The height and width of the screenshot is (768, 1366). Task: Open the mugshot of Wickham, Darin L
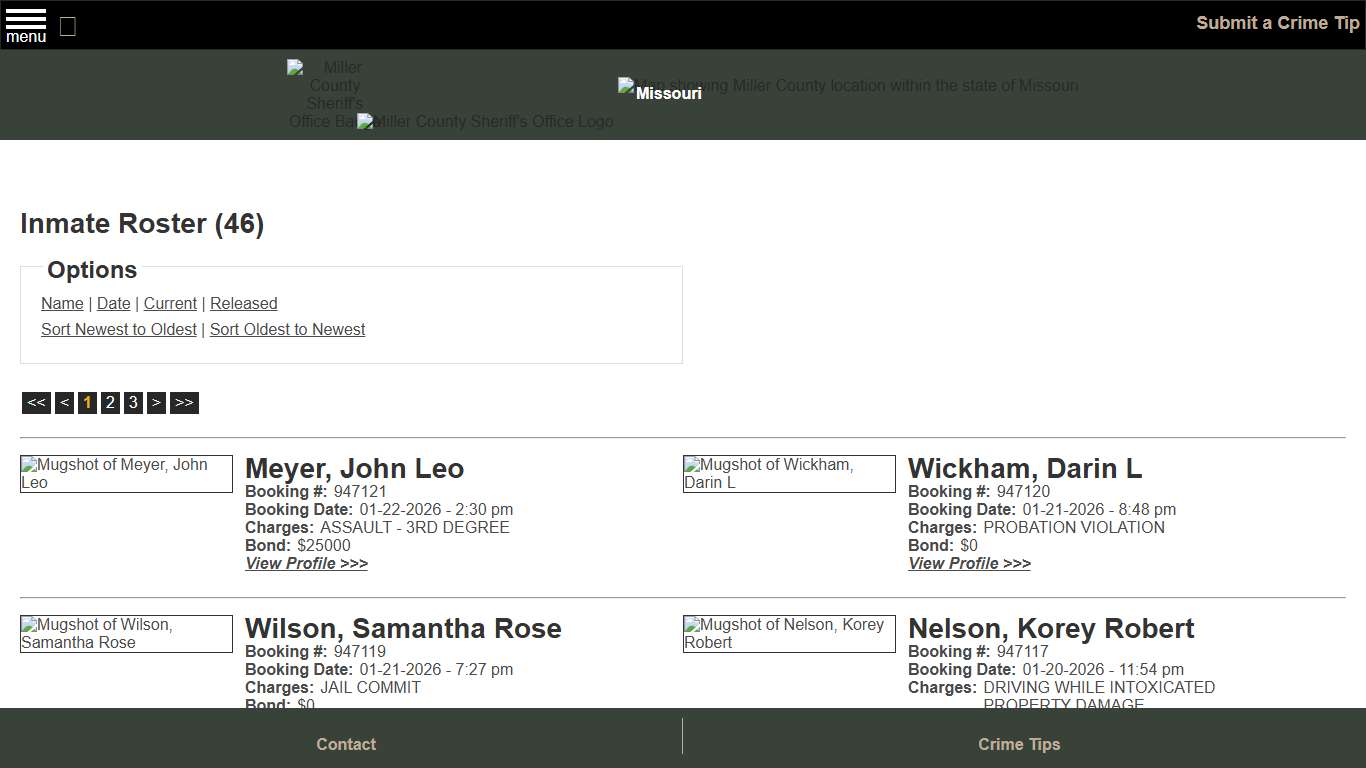pos(788,473)
